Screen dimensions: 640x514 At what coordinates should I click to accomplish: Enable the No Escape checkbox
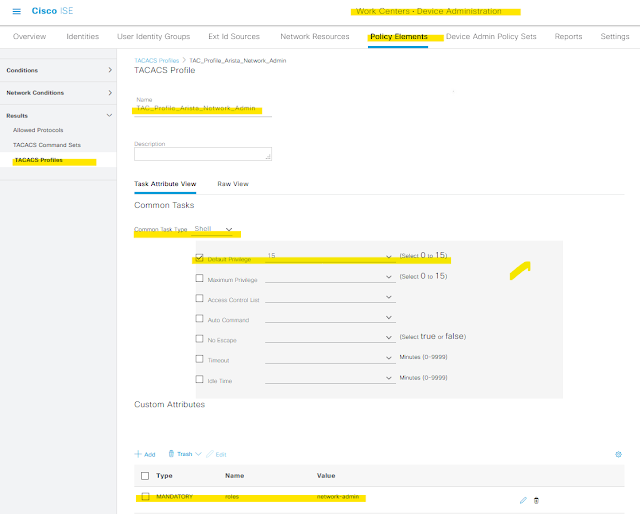click(x=199, y=338)
